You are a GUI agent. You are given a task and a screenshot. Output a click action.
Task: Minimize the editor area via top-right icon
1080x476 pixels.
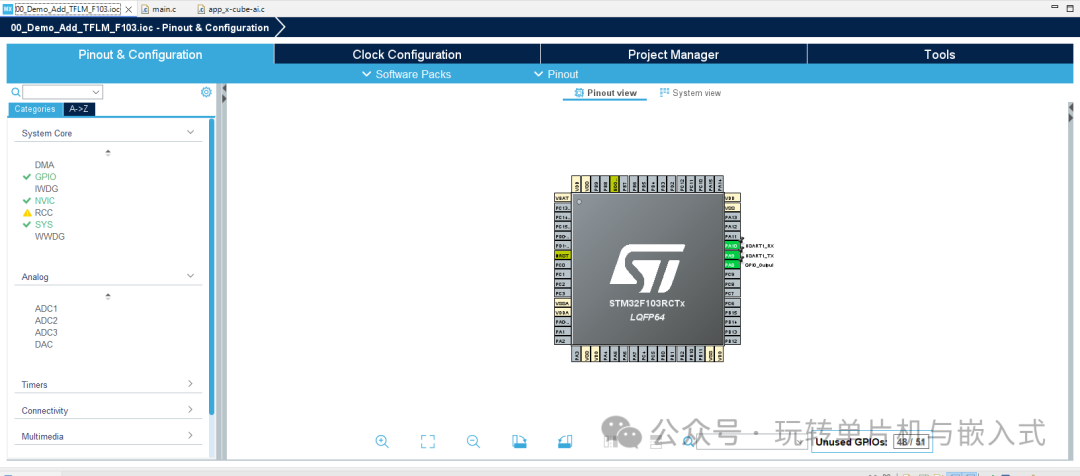[x=1054, y=6]
